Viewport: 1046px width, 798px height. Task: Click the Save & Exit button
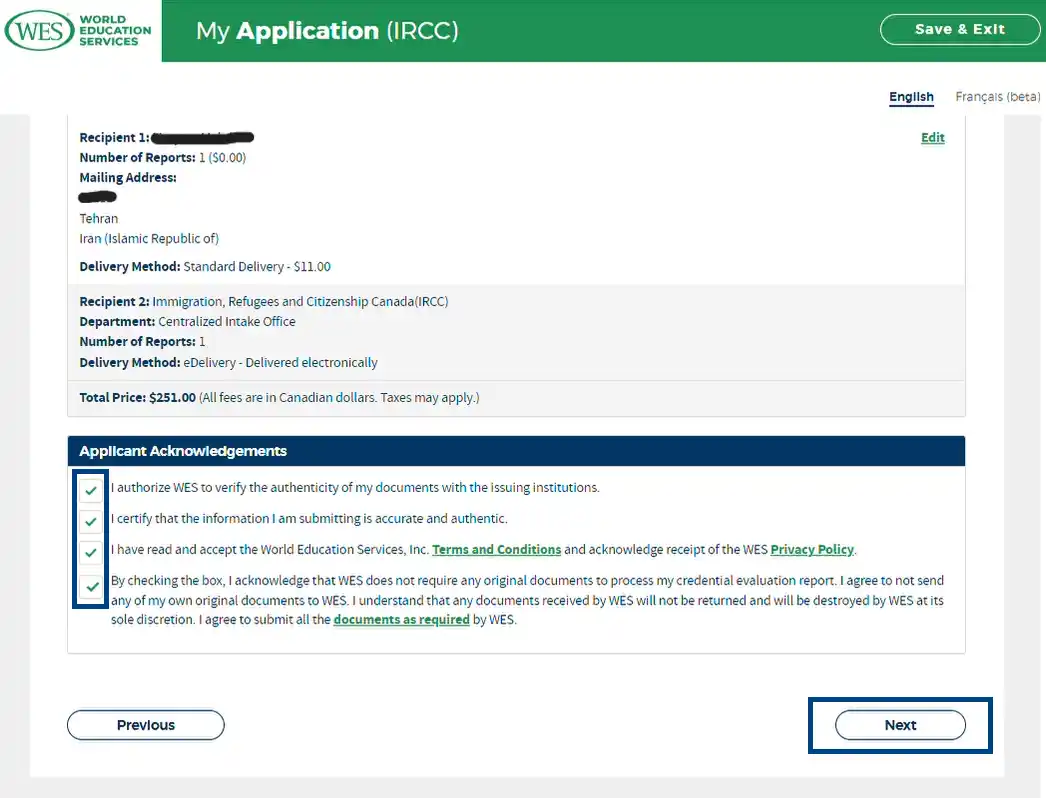tap(959, 29)
